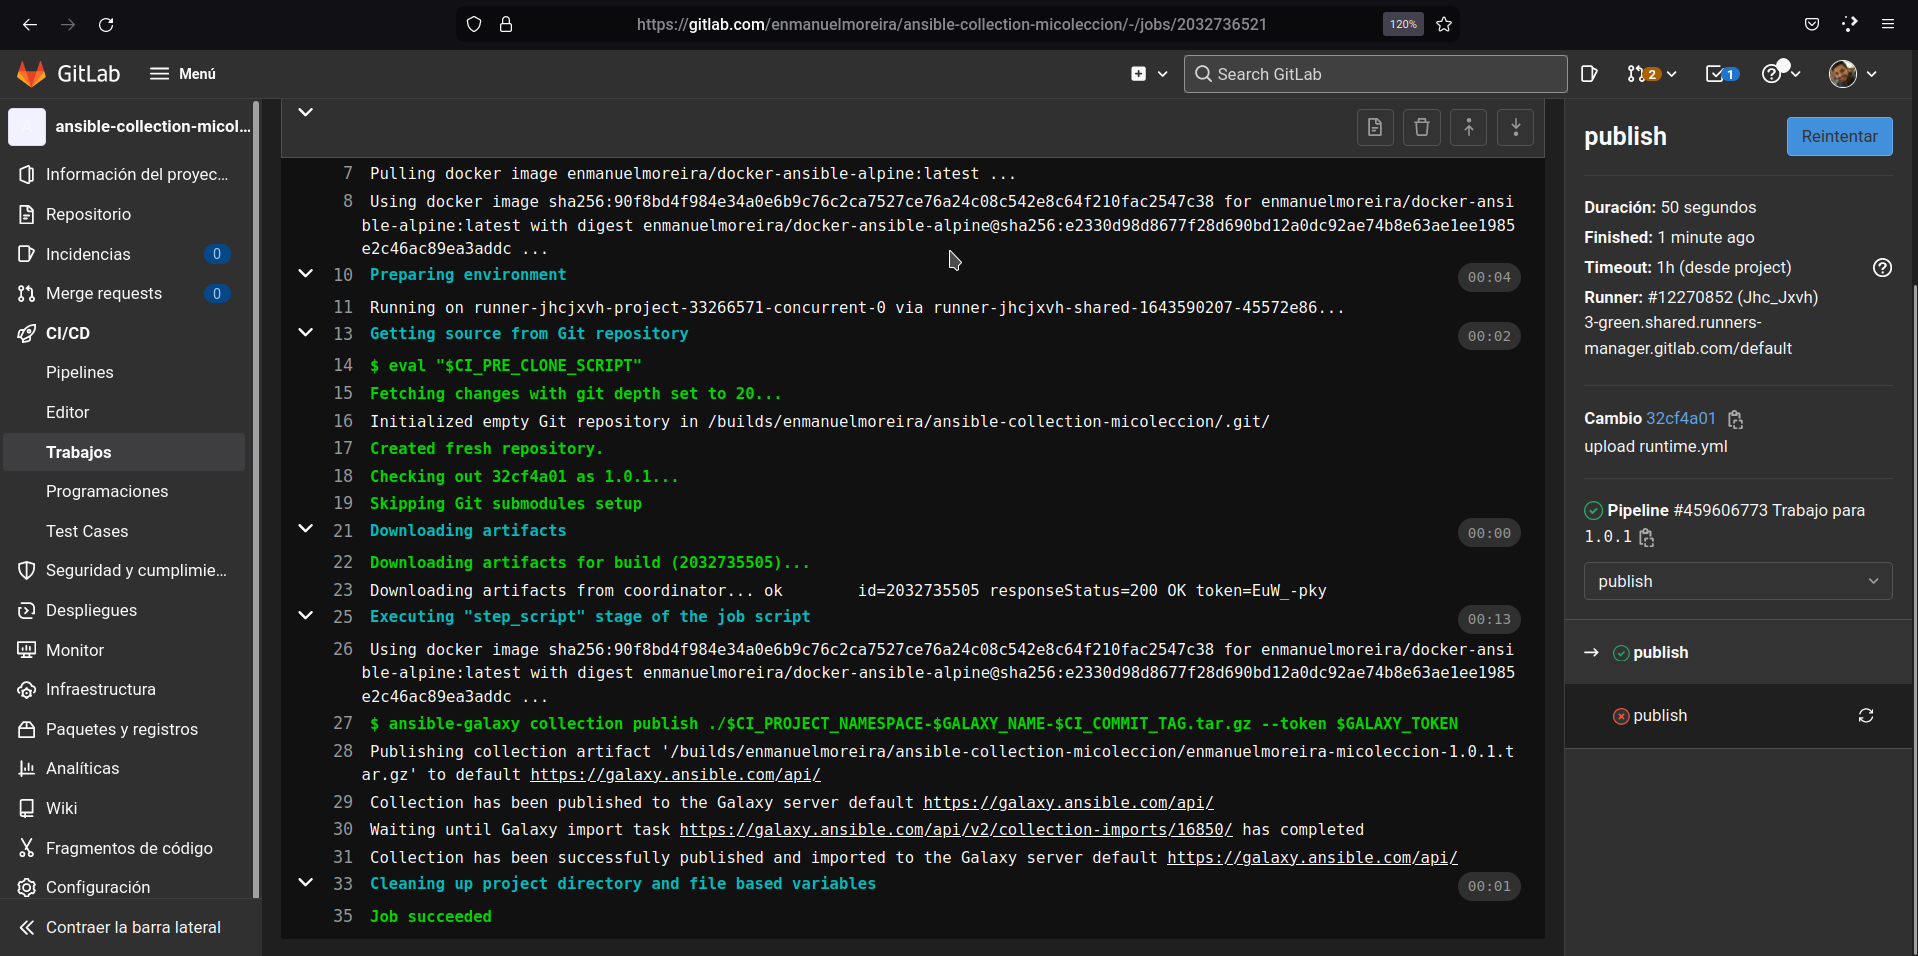This screenshot has width=1918, height=956.
Task: Collapse the Cleaning up project directory section
Action: 306,882
